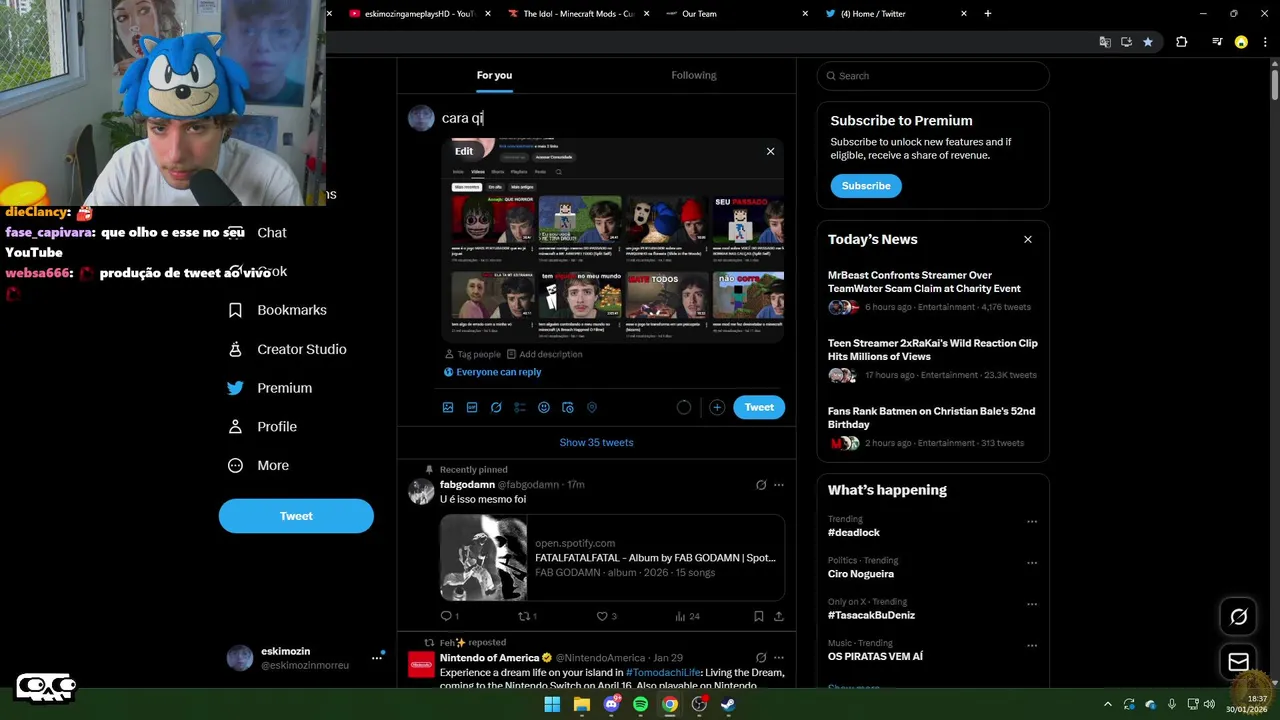1280x720 pixels.
Task: Open the floating Messages button
Action: 1238,662
